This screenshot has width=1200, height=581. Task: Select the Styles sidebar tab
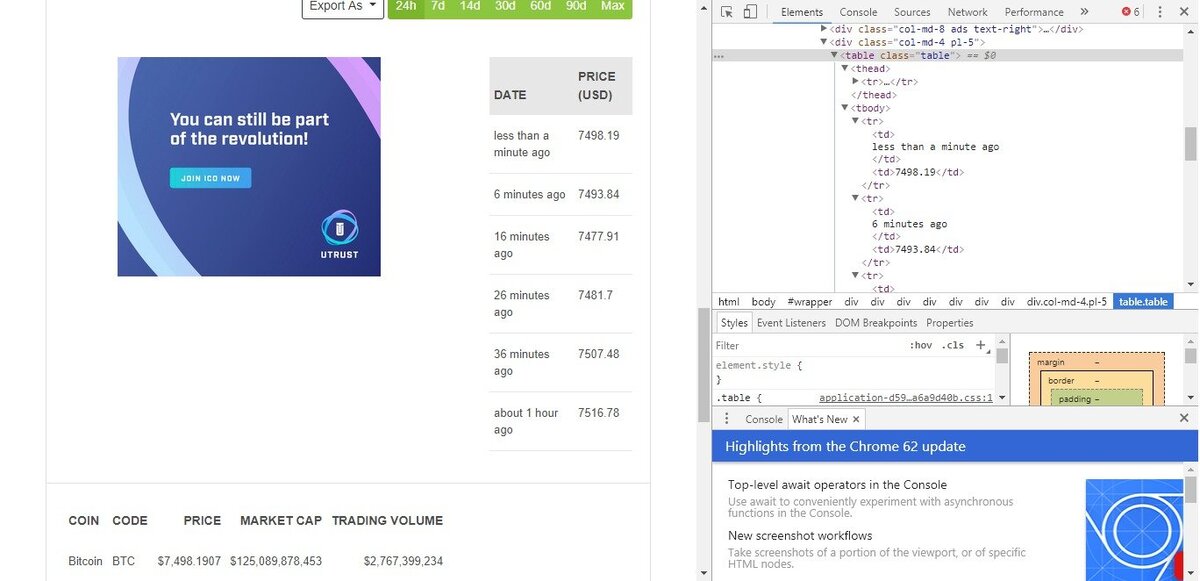[734, 323]
